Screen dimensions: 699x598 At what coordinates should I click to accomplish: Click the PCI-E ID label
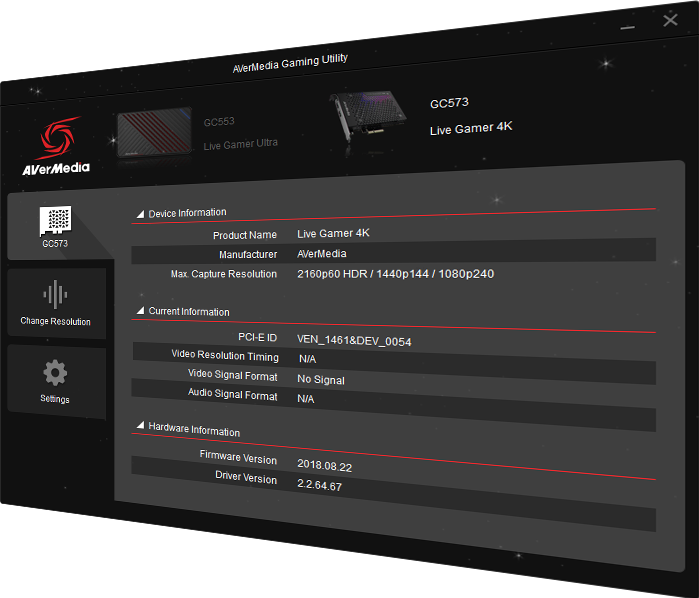point(258,338)
